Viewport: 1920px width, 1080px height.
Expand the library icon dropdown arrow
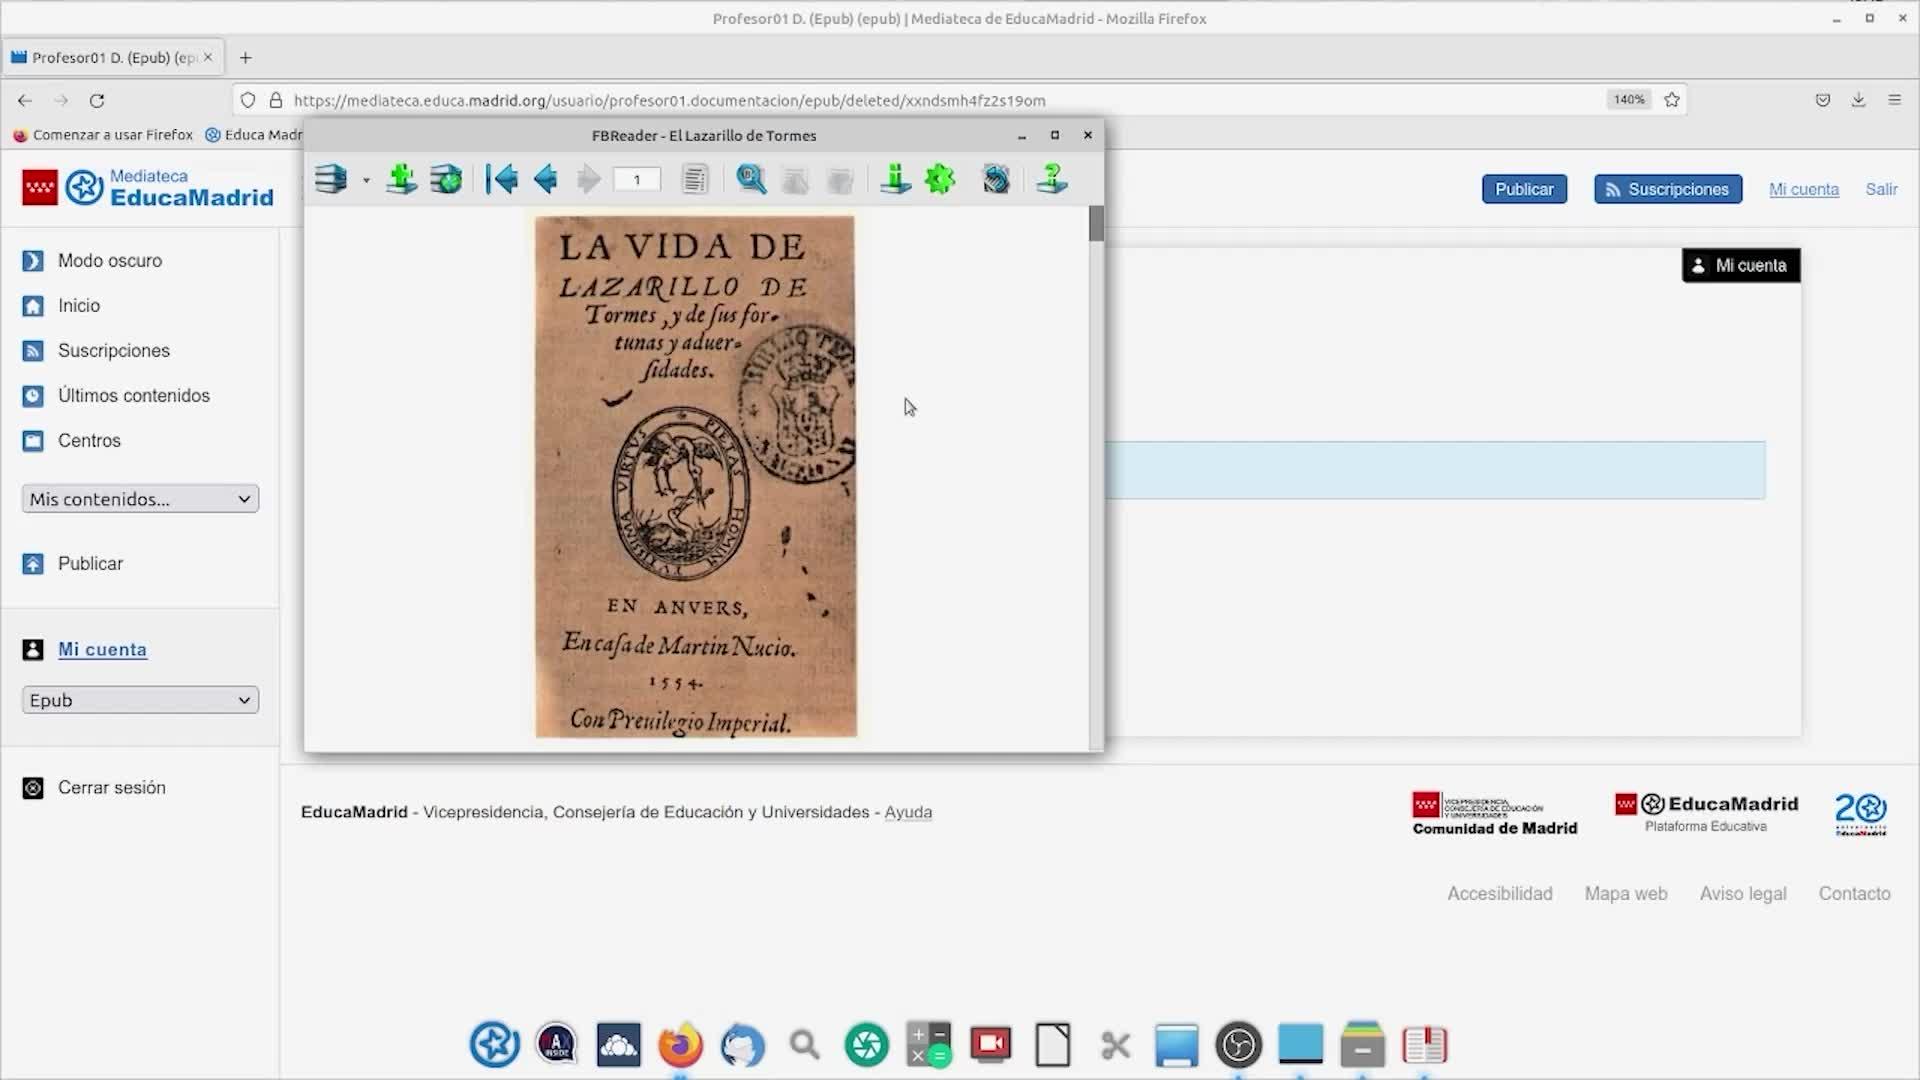(366, 181)
